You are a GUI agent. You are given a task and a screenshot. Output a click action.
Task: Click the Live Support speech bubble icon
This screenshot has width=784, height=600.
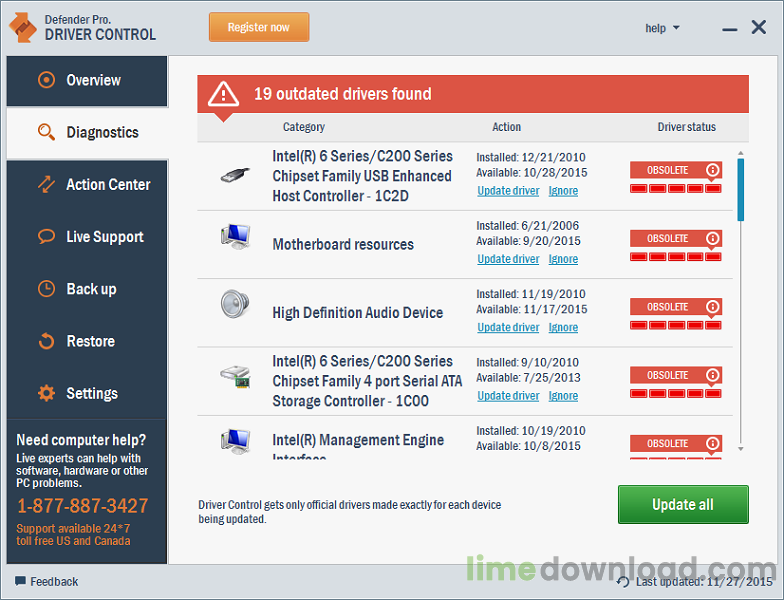[x=46, y=236]
